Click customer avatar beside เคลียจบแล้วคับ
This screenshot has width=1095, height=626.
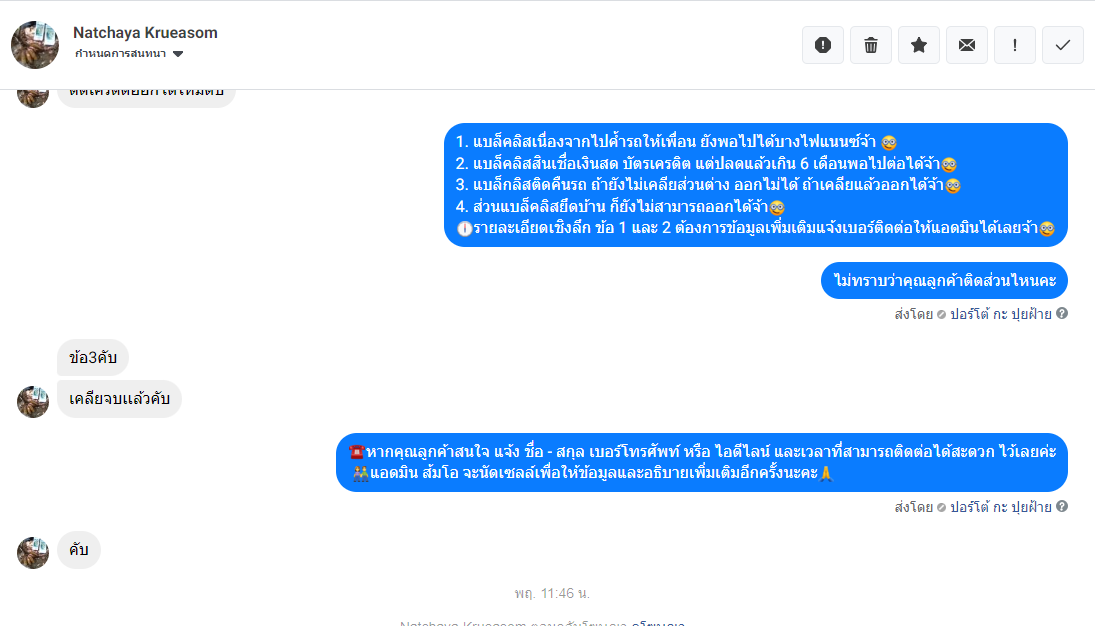click(x=33, y=402)
